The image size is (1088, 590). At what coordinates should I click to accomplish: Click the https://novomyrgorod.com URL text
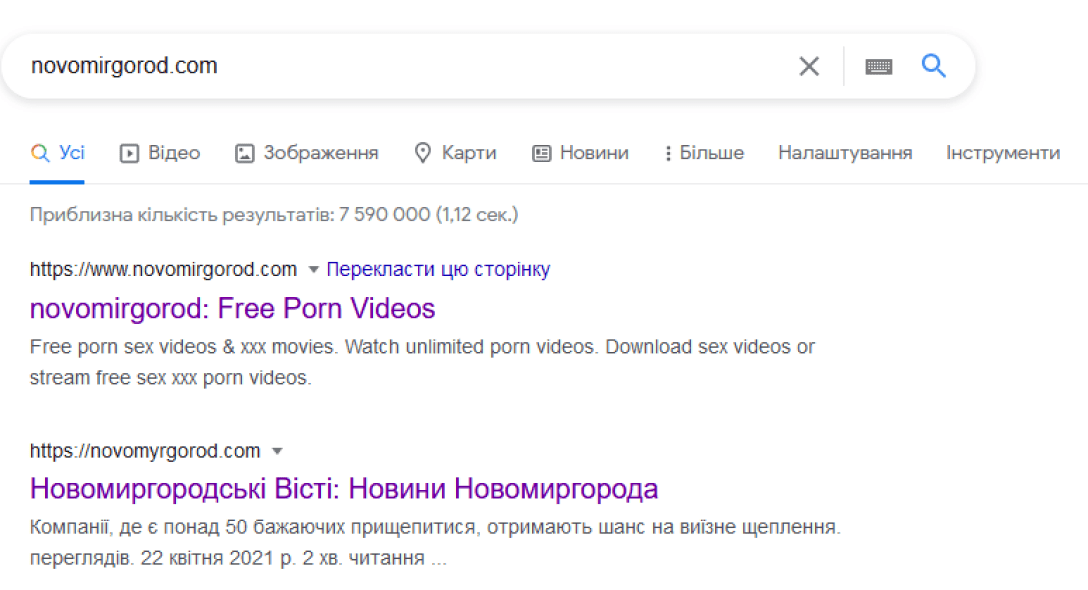tap(145, 451)
